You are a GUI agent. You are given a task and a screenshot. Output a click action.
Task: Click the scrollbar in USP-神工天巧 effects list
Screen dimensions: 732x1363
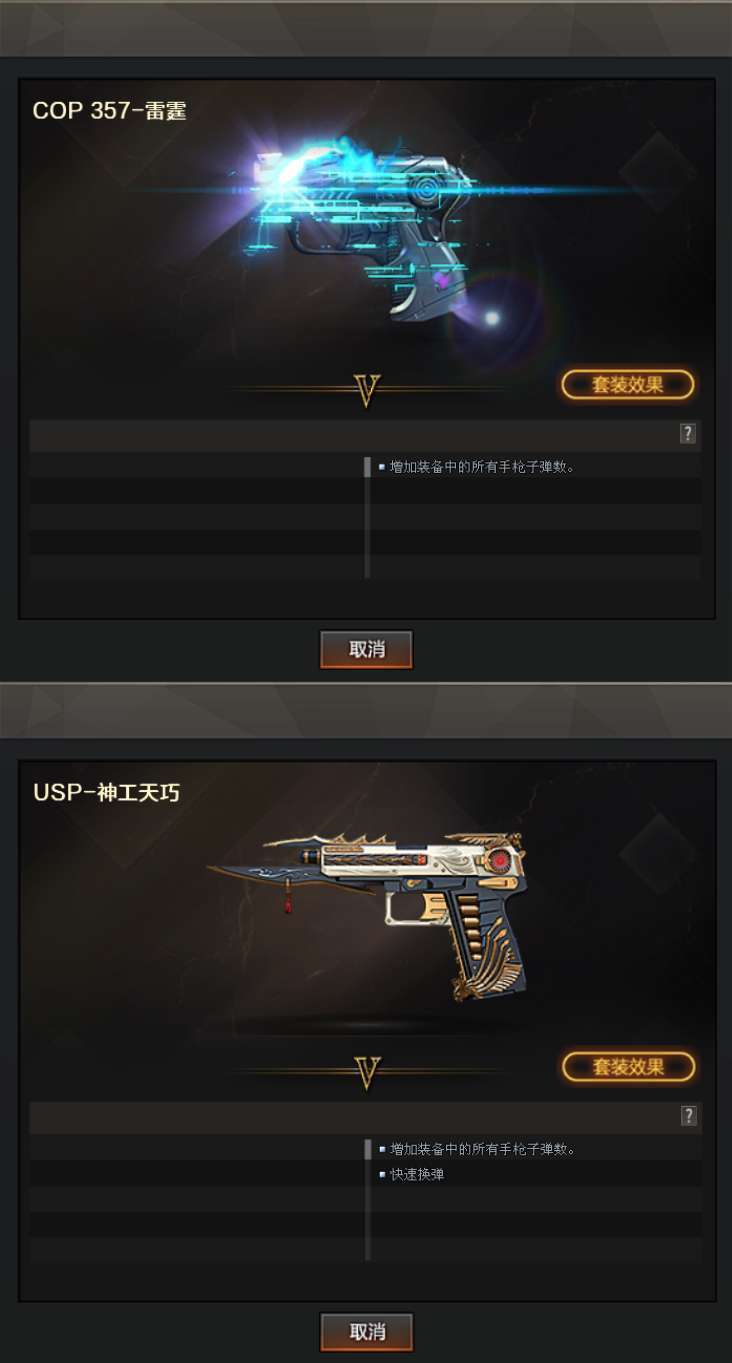[367, 1199]
